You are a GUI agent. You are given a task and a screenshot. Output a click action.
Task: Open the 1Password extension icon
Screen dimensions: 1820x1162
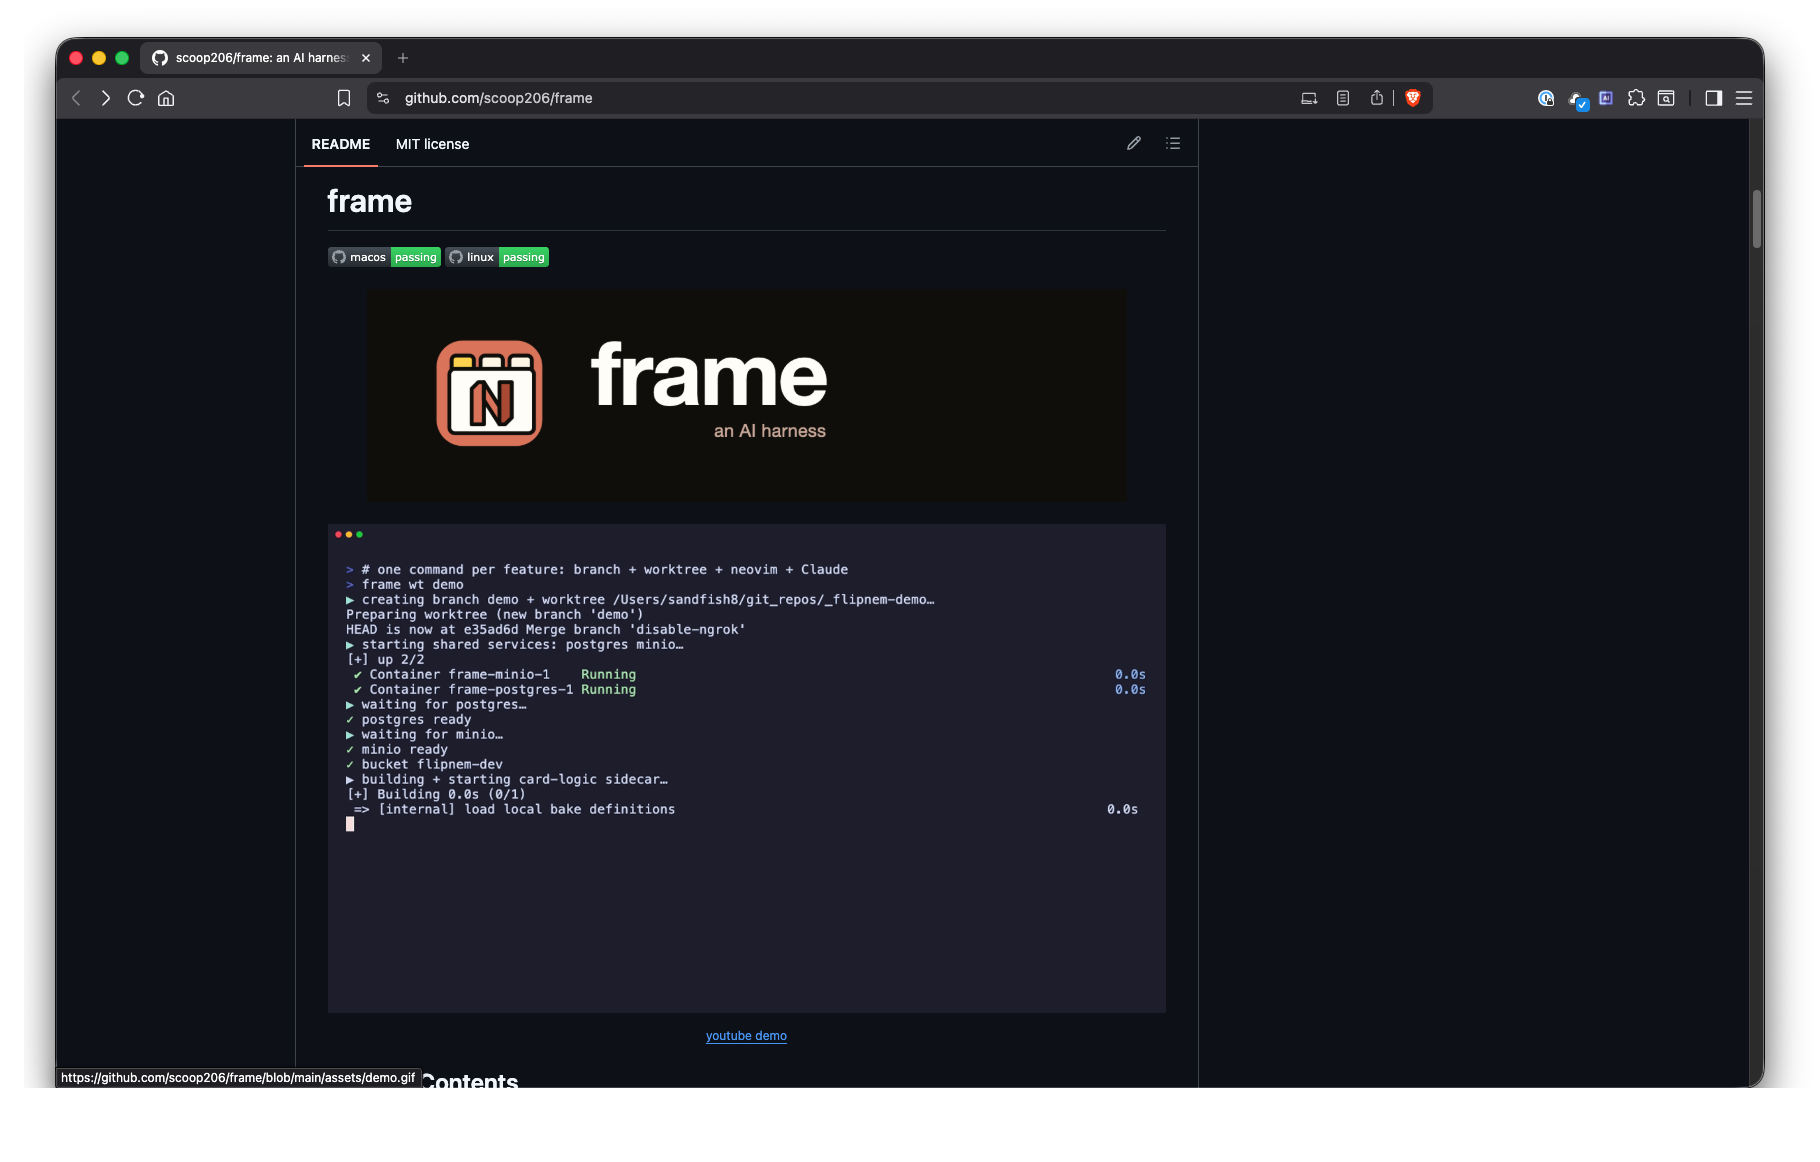click(x=1546, y=98)
